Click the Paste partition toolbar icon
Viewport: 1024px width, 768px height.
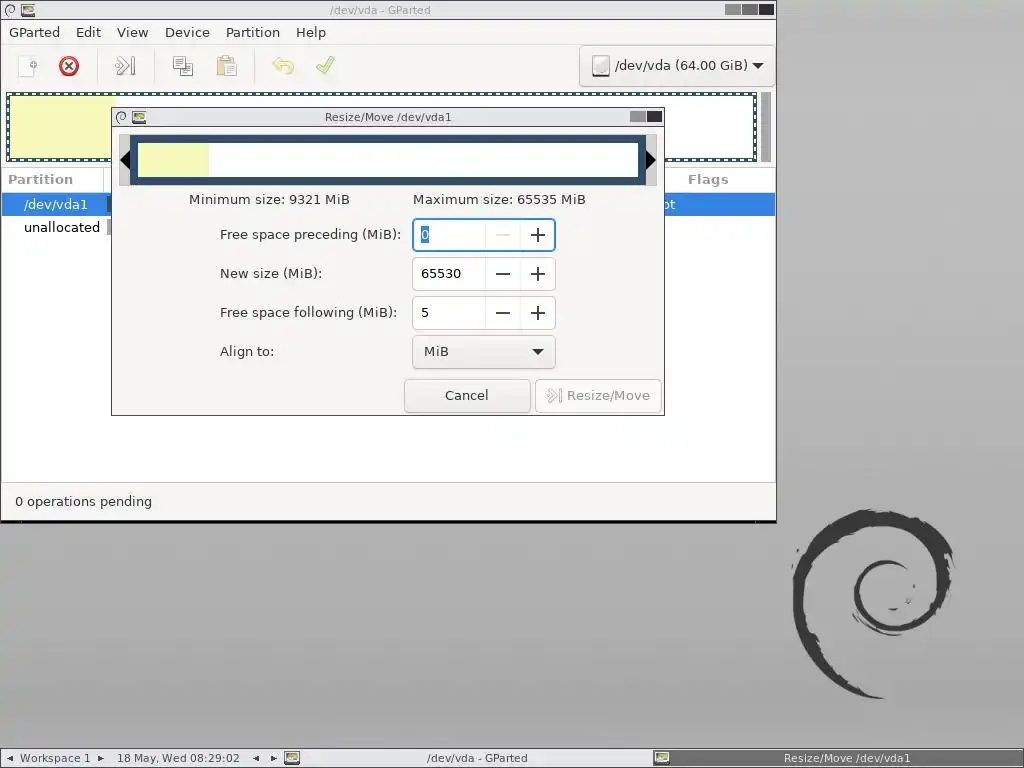[x=227, y=66]
